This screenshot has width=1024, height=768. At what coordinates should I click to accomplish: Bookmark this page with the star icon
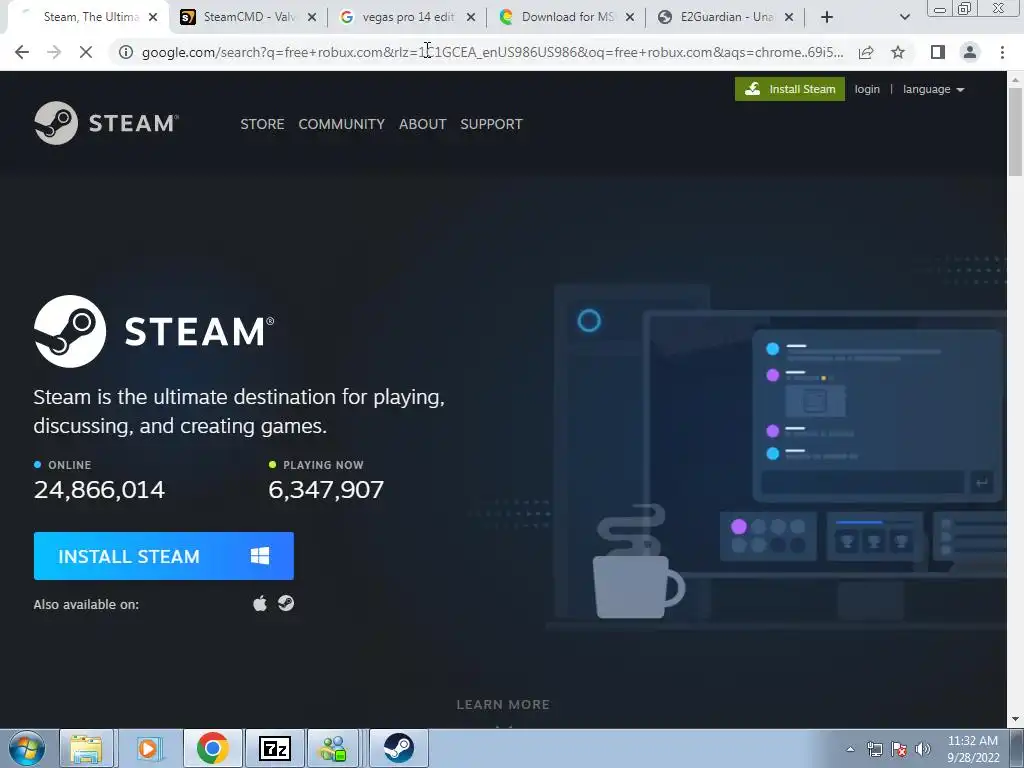pos(898,52)
